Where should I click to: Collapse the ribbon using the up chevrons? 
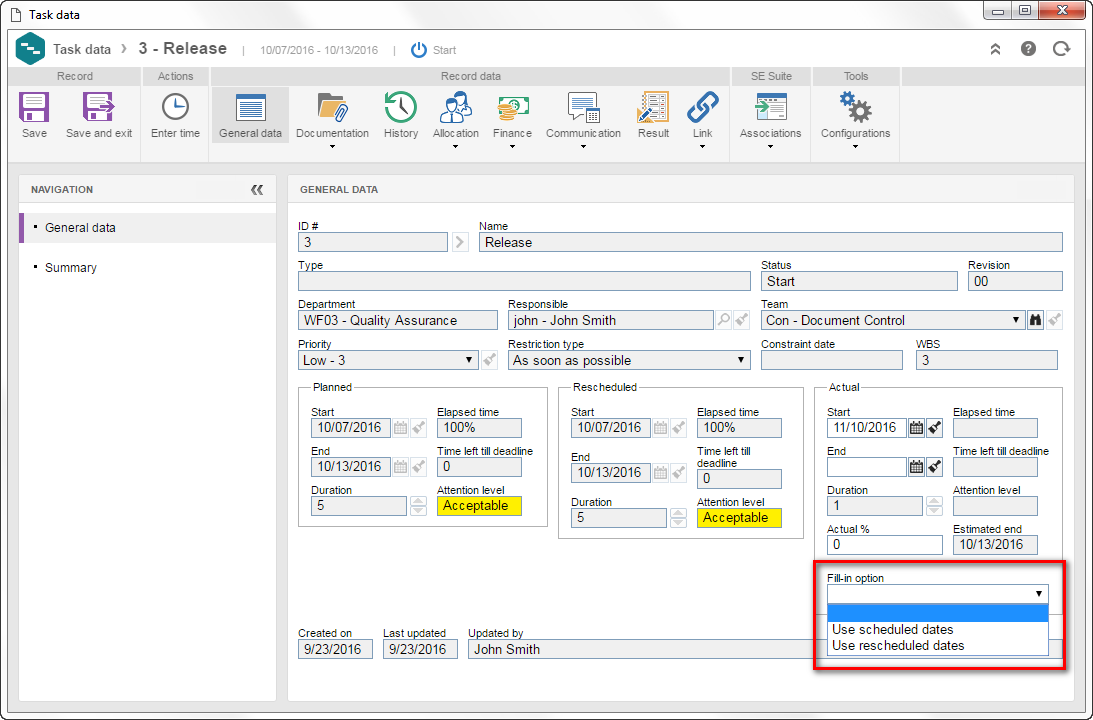point(995,49)
